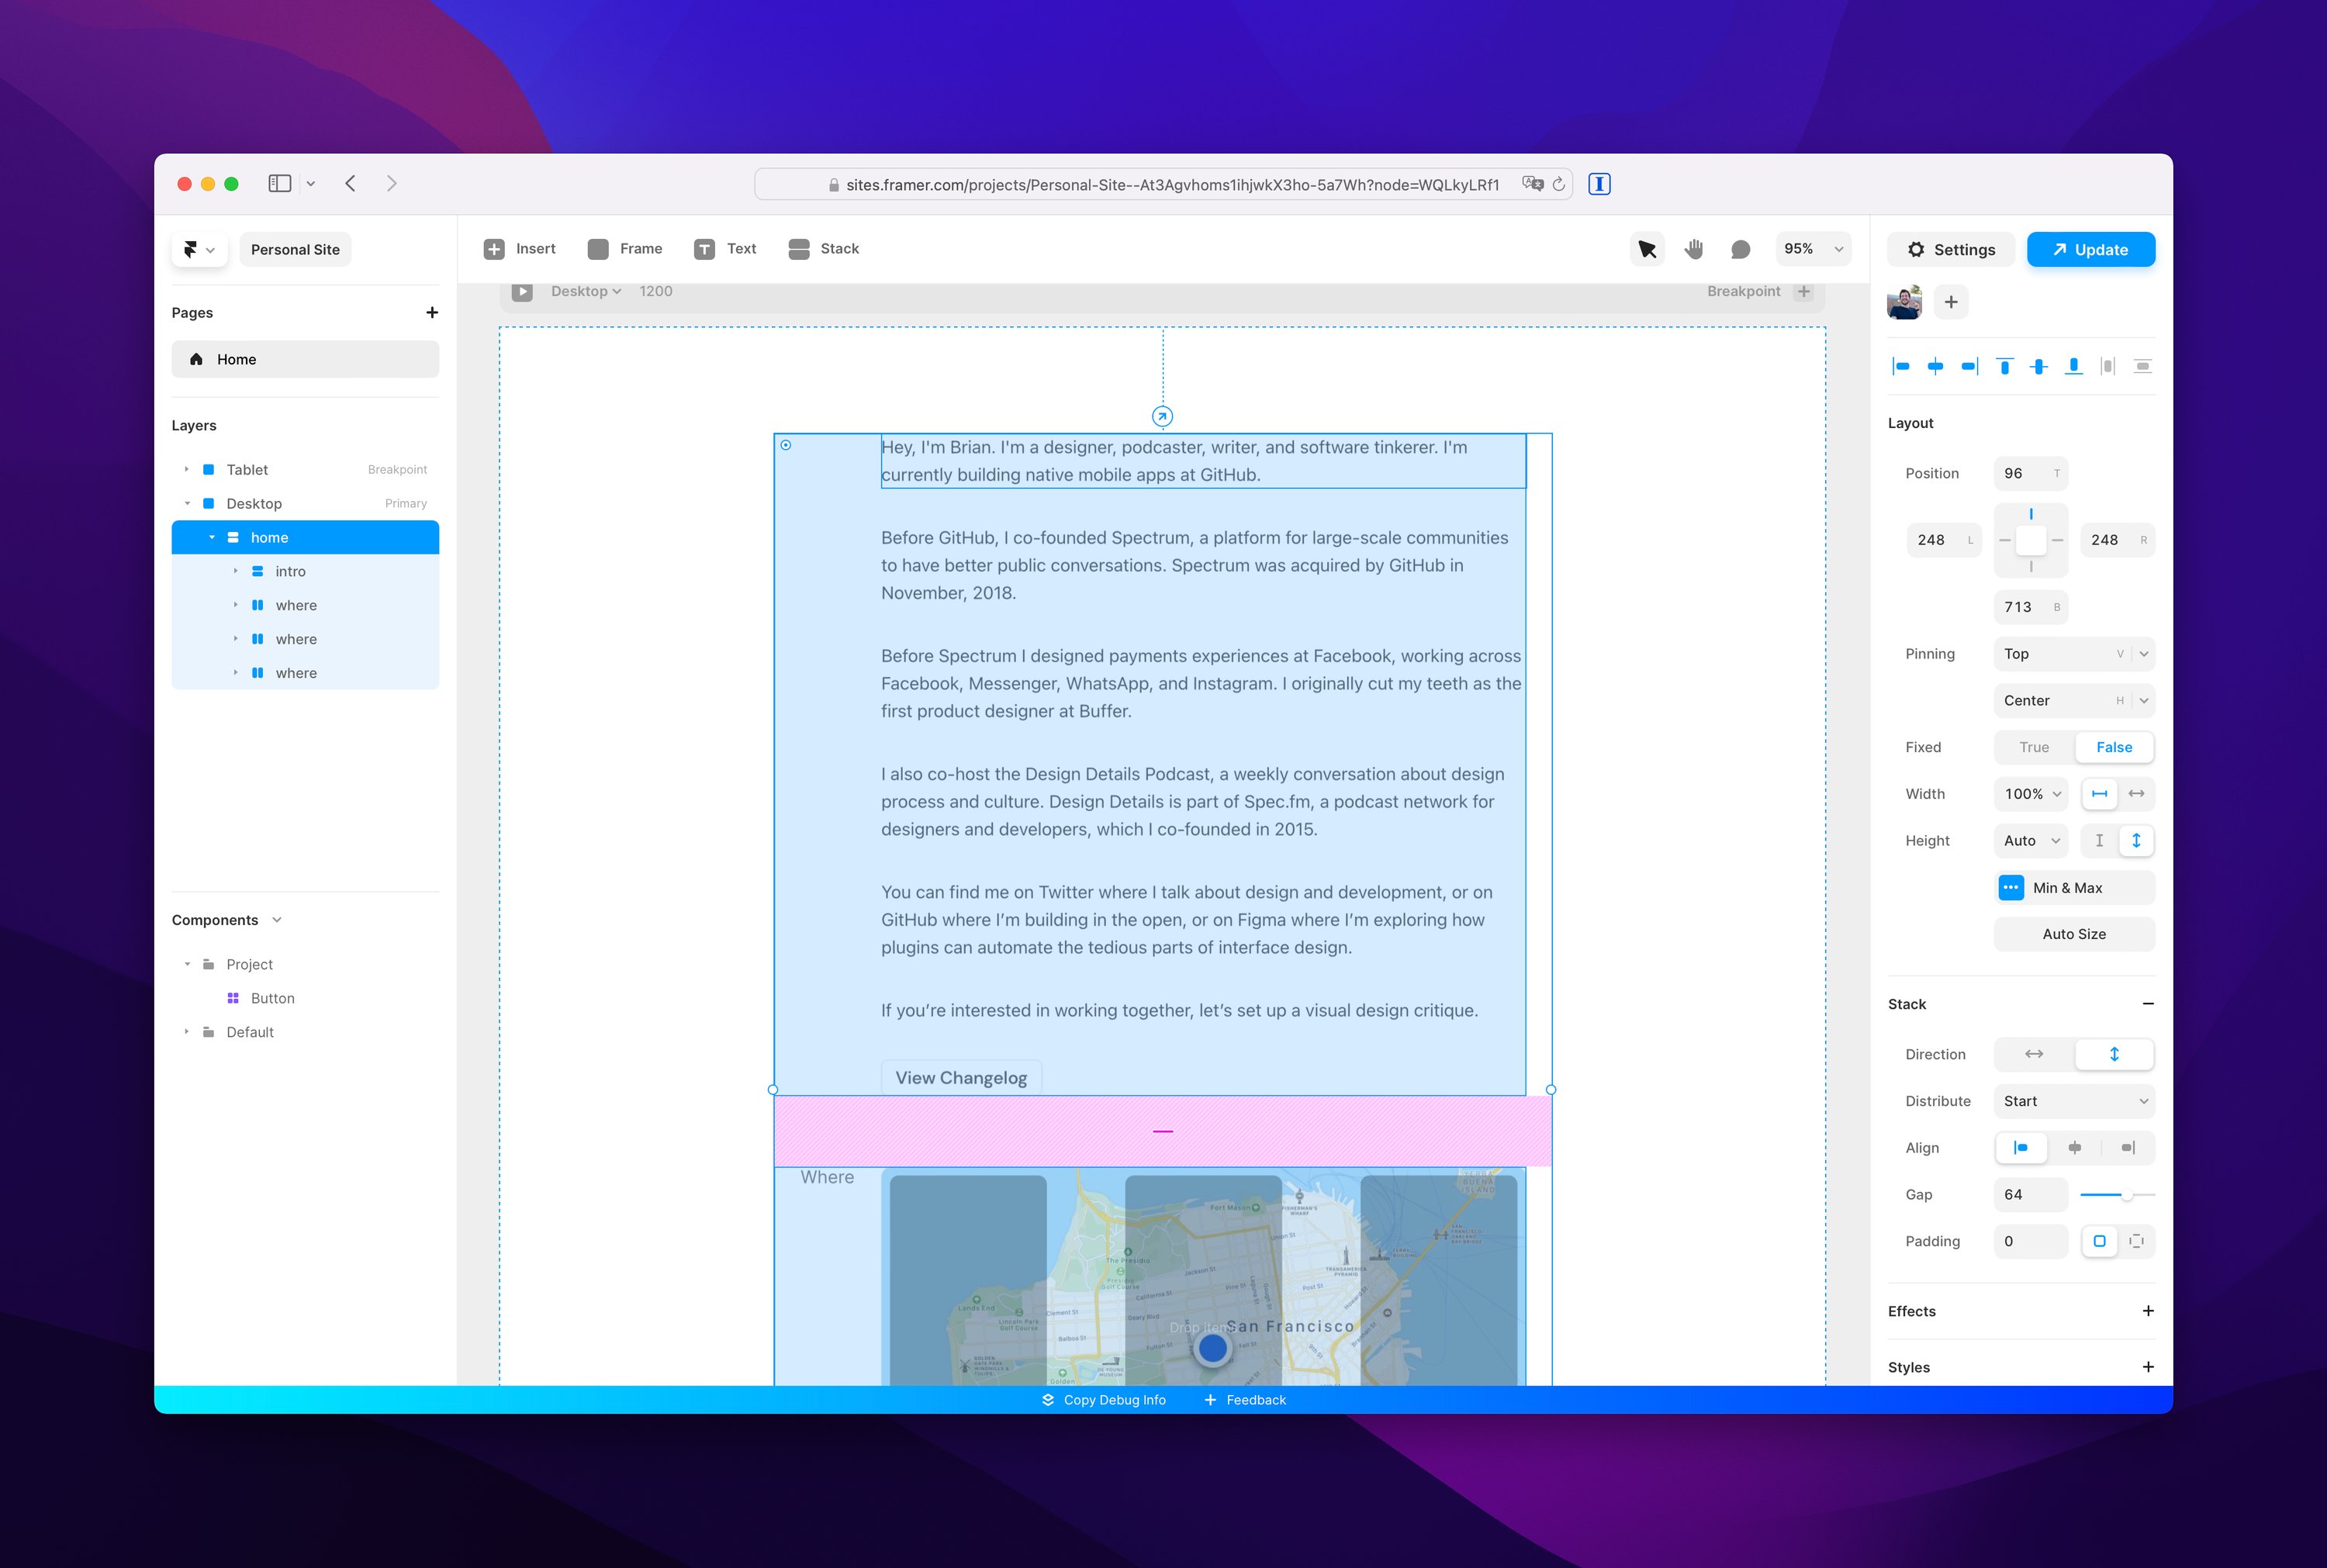The image size is (2327, 1568).
Task: Set stack Align to center
Action: [2074, 1148]
